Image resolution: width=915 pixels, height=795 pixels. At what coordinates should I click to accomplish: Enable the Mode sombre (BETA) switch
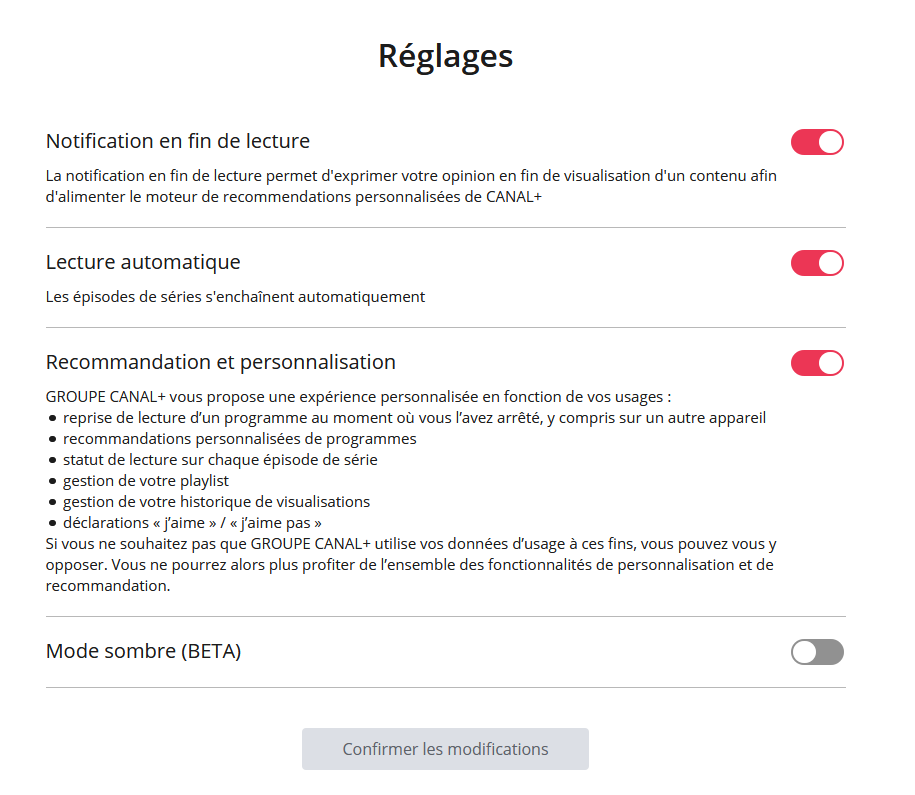point(817,653)
